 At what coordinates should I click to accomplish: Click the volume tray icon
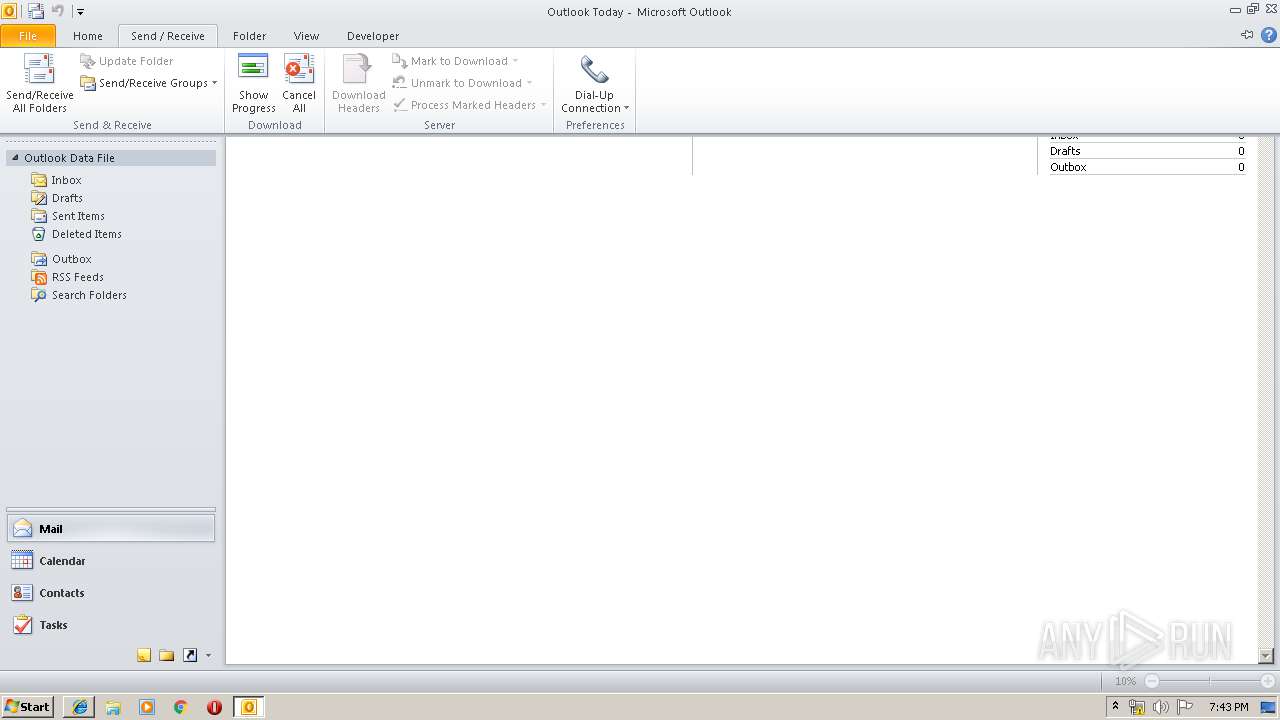tap(1161, 707)
